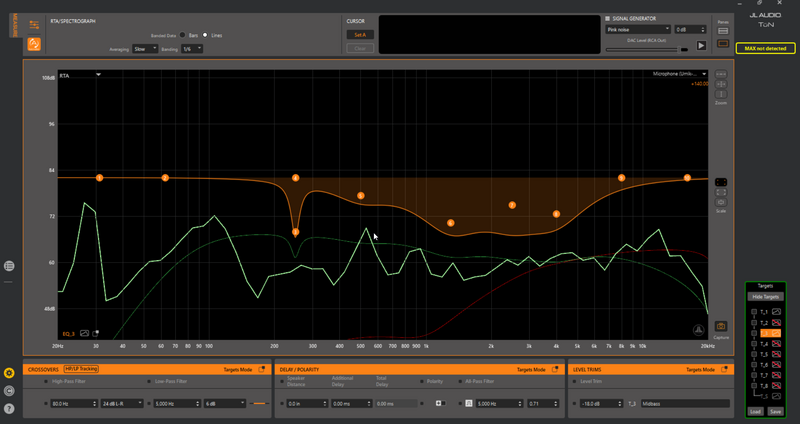Select the top Scale icon

721,182
